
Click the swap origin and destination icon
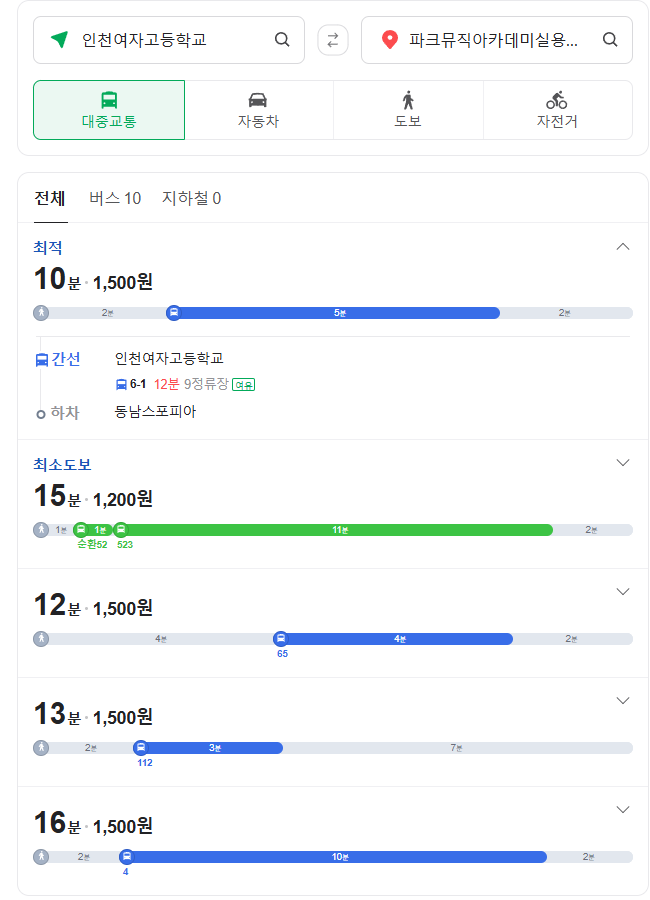pos(333,40)
